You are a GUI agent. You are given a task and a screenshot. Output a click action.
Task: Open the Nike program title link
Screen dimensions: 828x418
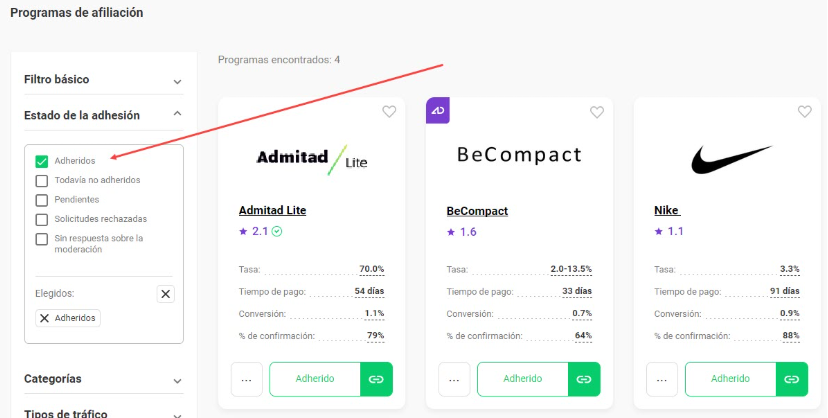coord(667,211)
